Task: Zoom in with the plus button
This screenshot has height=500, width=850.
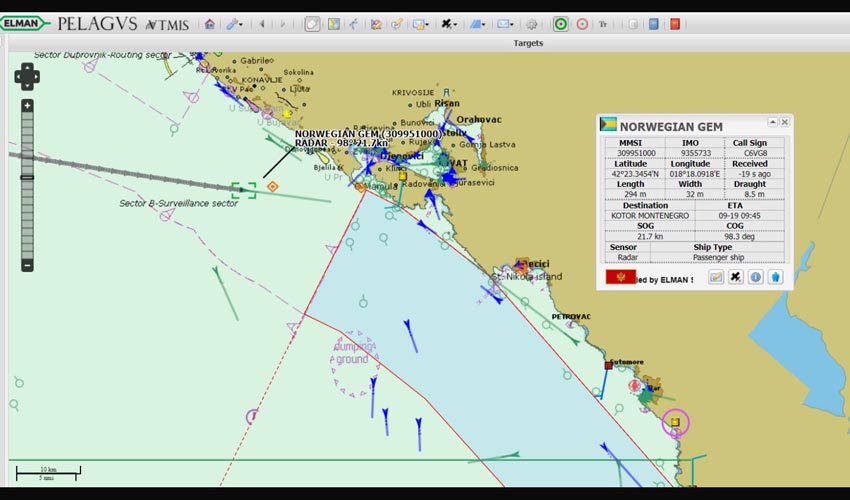Action: pyautogui.click(x=27, y=105)
